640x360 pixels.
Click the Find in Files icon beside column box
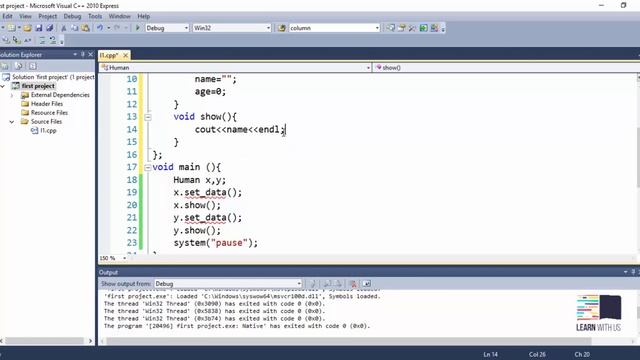[x=282, y=28]
